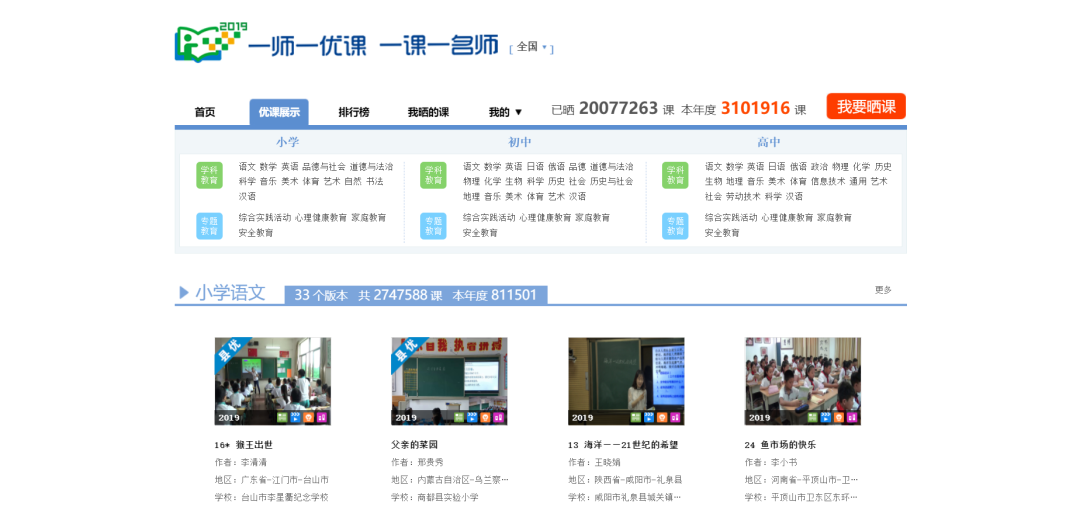Click green icon on 猴王出世 thumbnail
This screenshot has width=1080, height=510.
click(x=282, y=417)
